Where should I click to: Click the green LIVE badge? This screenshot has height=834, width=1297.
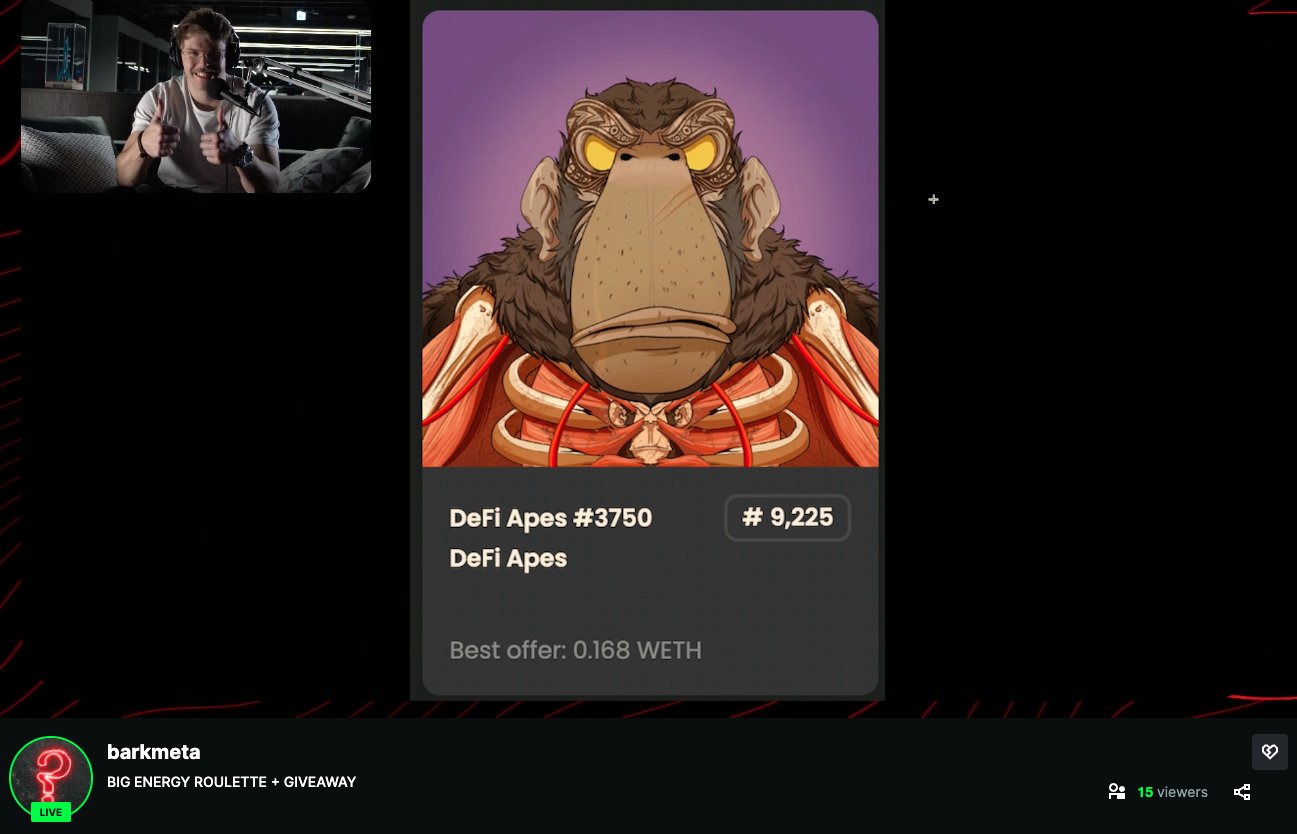(50, 812)
